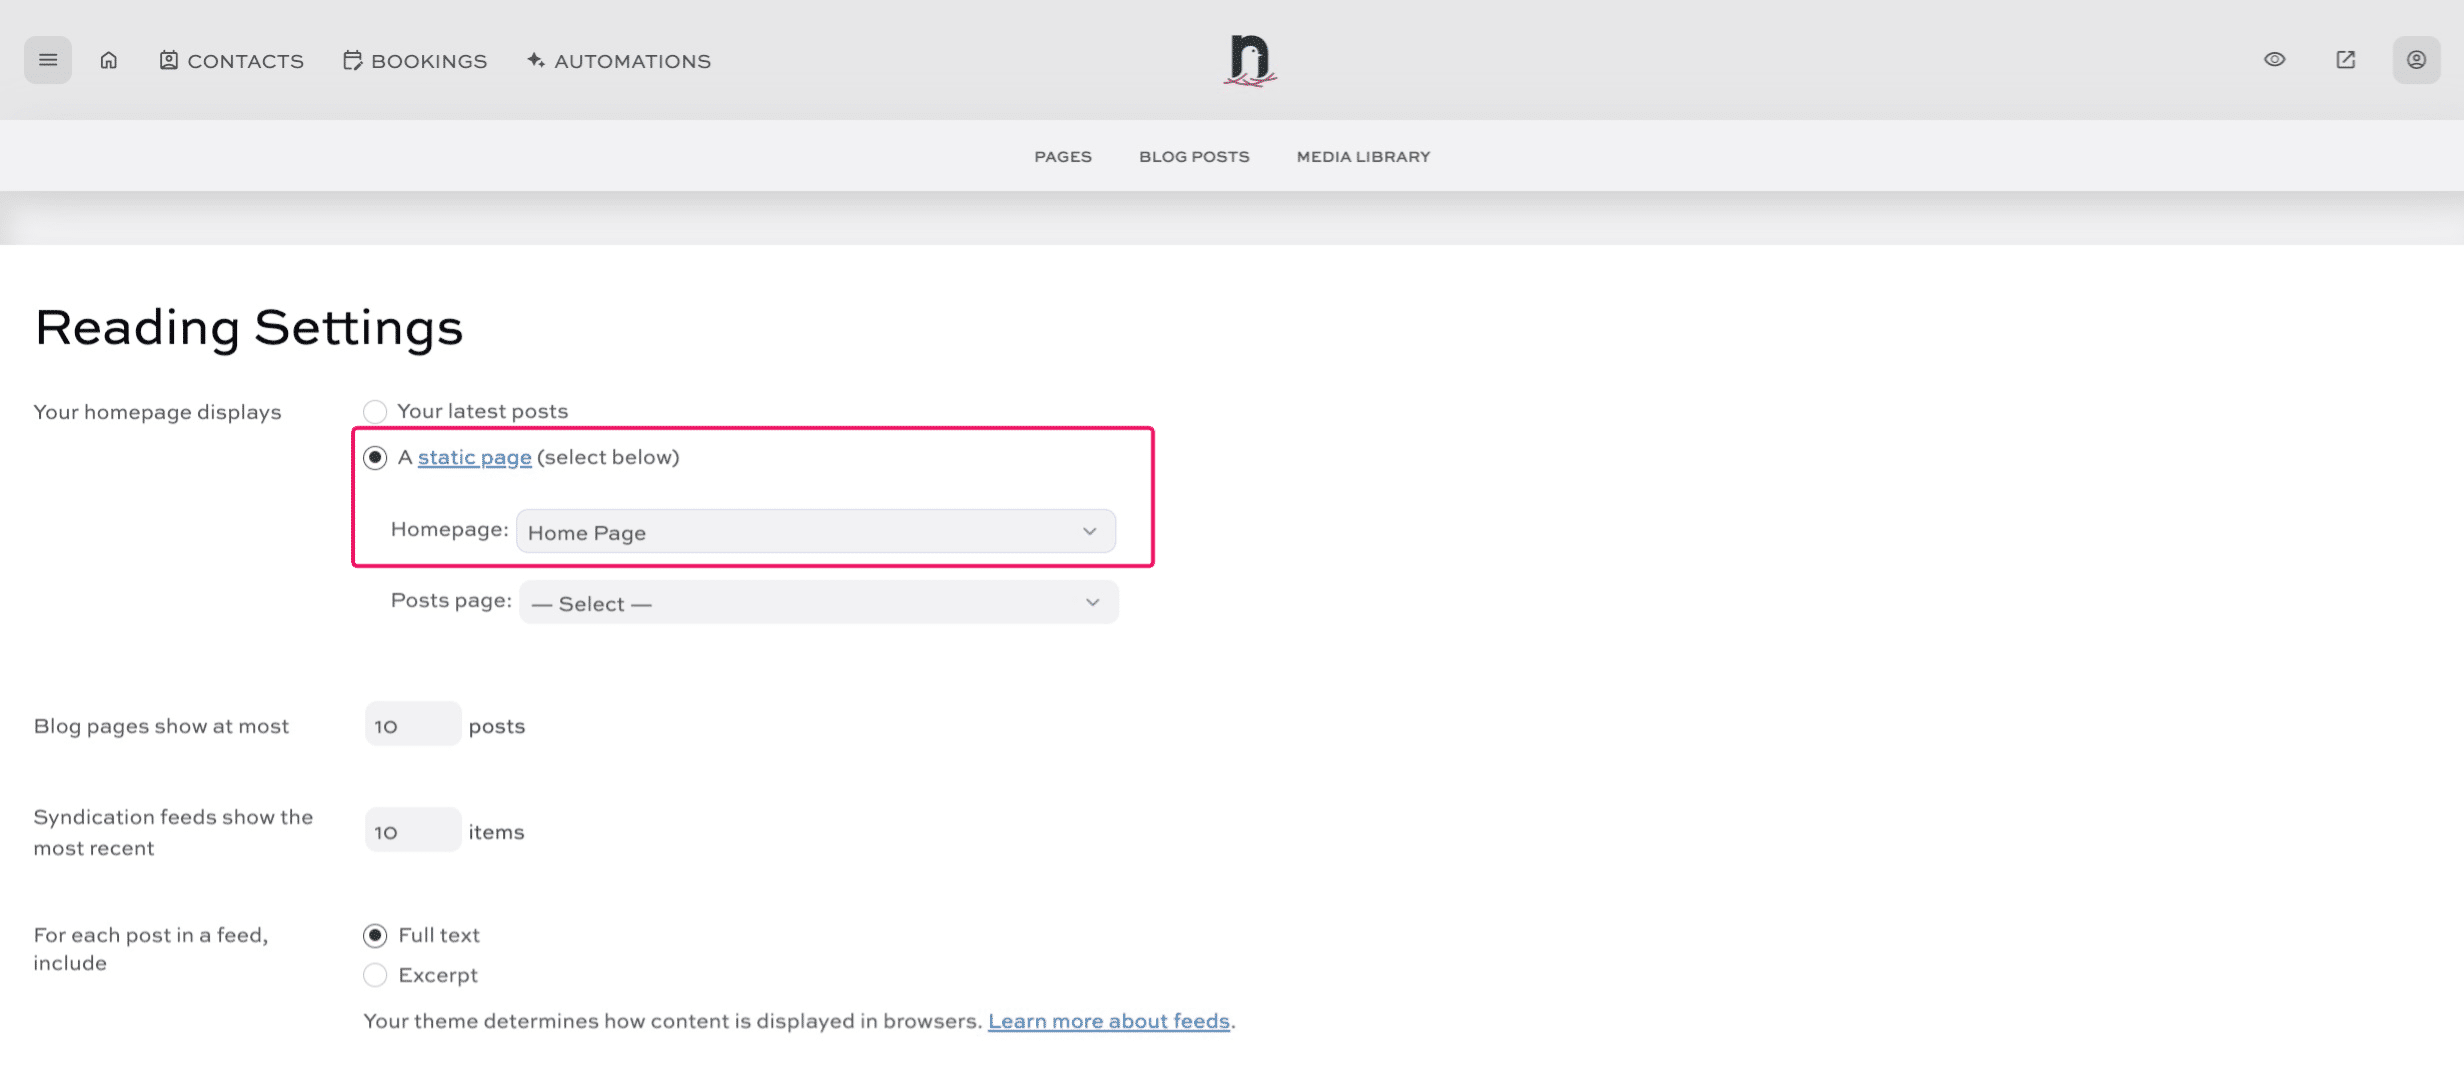Switch to the Blog Posts tab
The width and height of the screenshot is (2464, 1087).
[x=1193, y=156]
